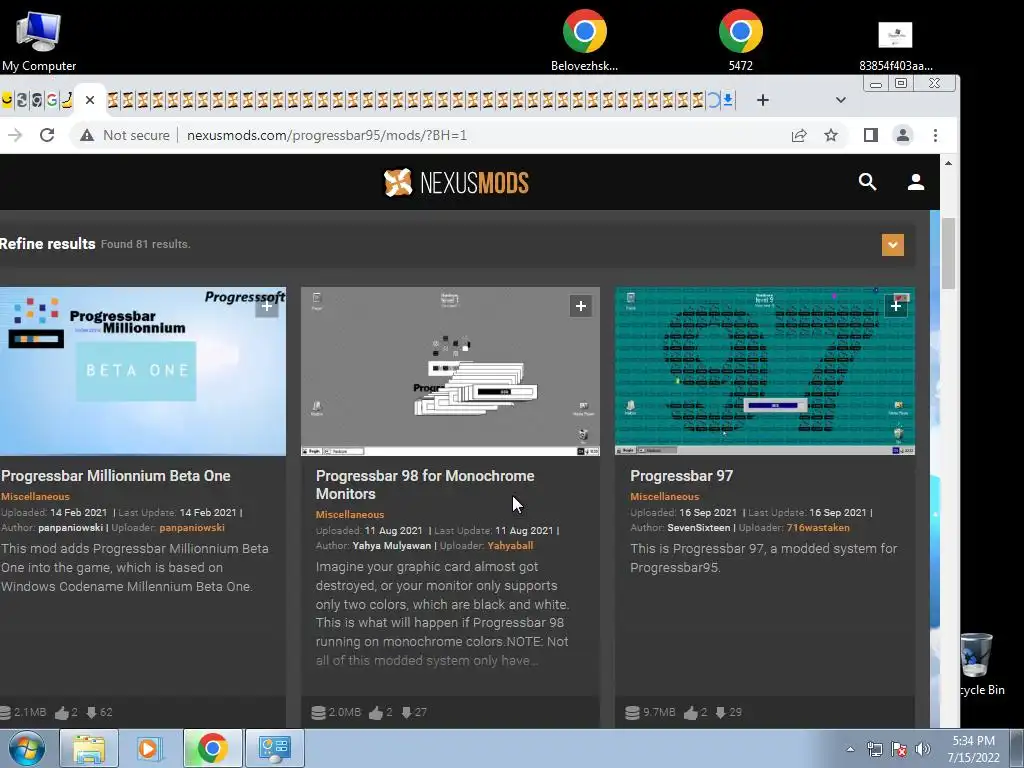The height and width of the screenshot is (768, 1024).
Task: Click Miscellaneous category under Progressbar 97
Action: point(664,496)
